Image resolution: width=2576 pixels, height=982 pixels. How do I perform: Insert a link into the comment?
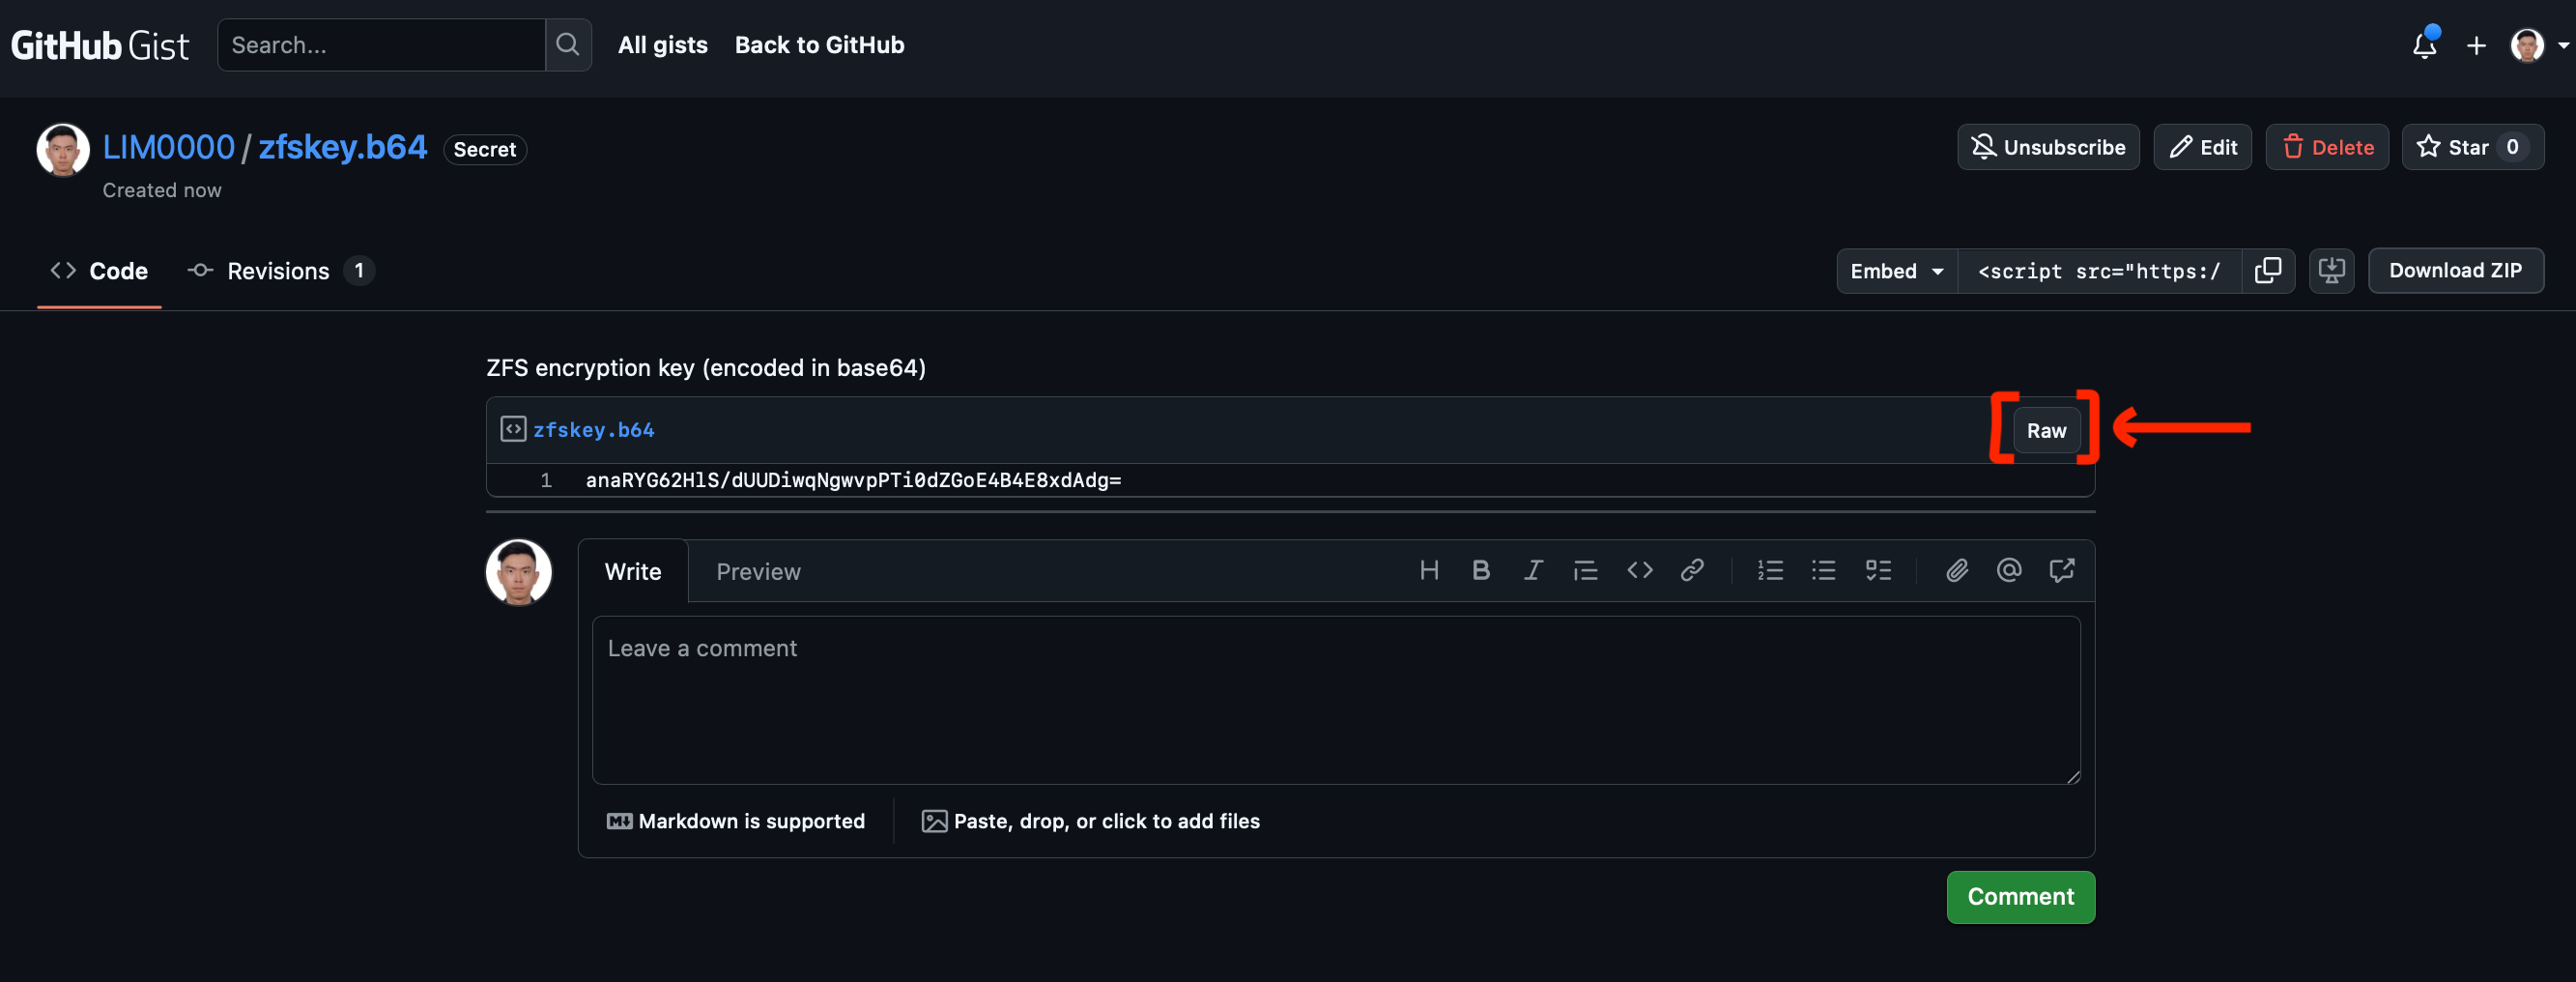[x=1692, y=571]
